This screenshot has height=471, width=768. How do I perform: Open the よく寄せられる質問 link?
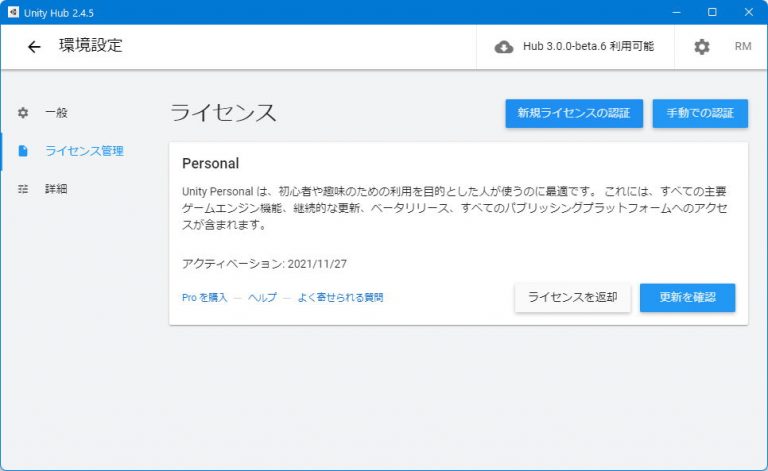point(340,297)
